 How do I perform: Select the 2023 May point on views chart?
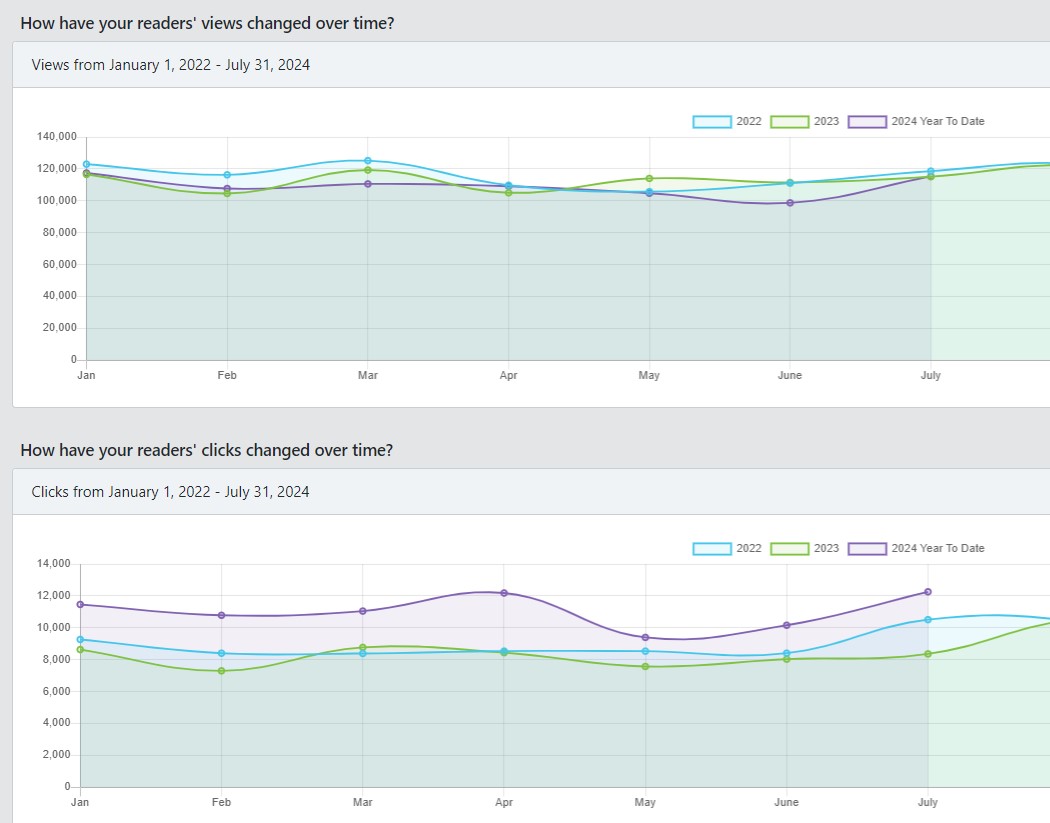point(649,179)
